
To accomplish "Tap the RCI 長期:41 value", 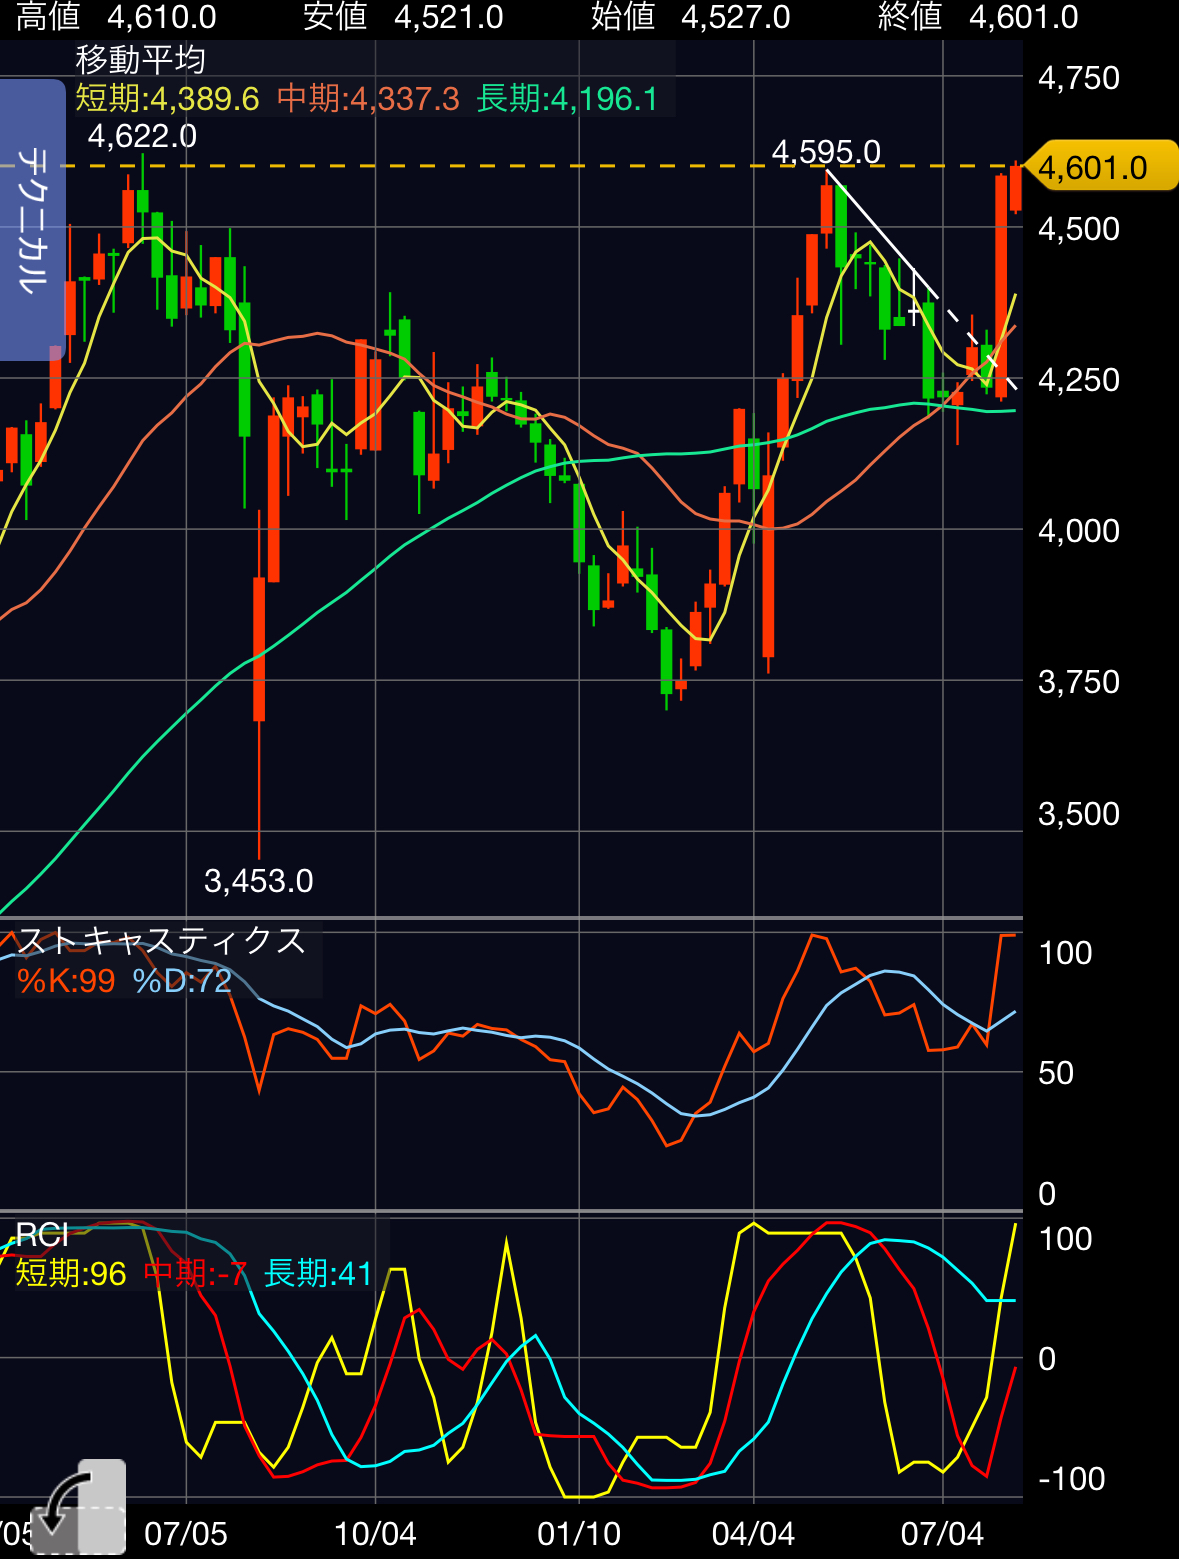I will (x=317, y=1274).
